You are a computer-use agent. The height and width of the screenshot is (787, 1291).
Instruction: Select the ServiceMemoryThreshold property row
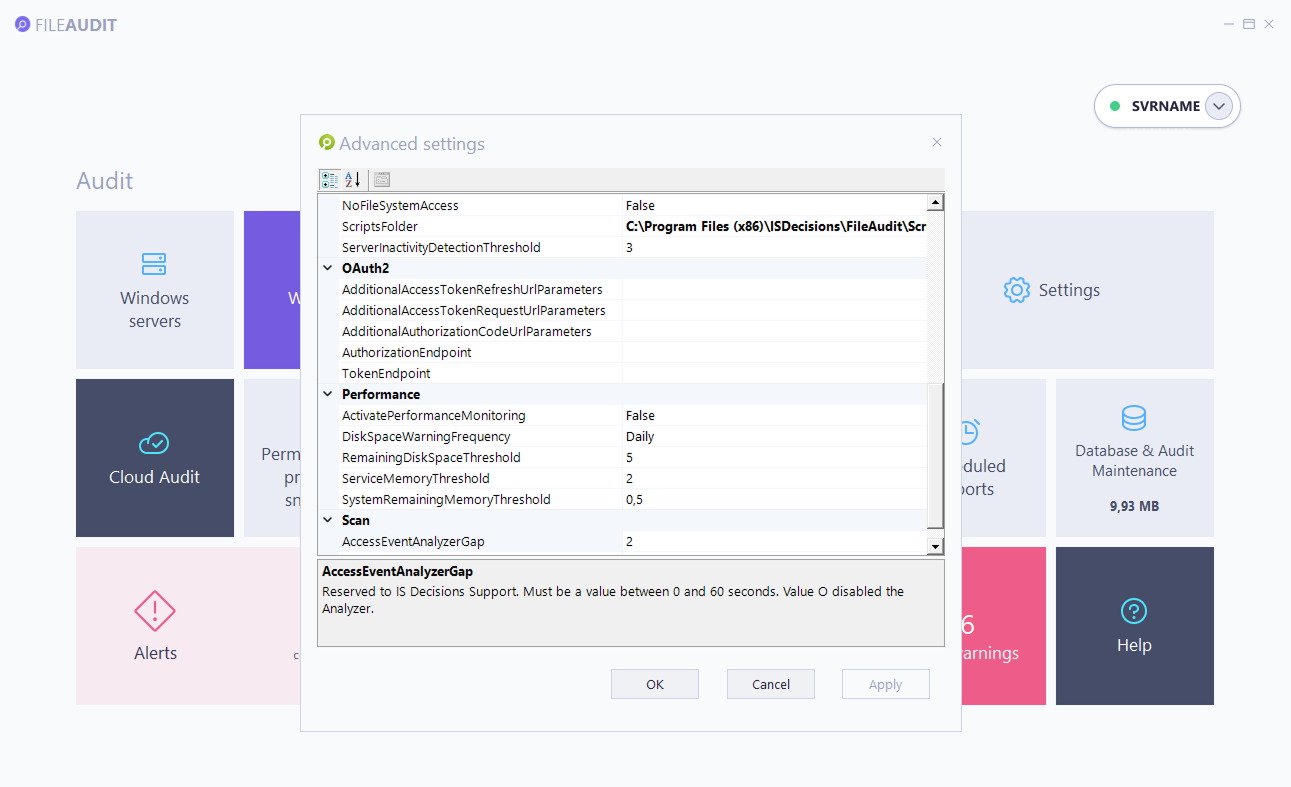point(623,478)
